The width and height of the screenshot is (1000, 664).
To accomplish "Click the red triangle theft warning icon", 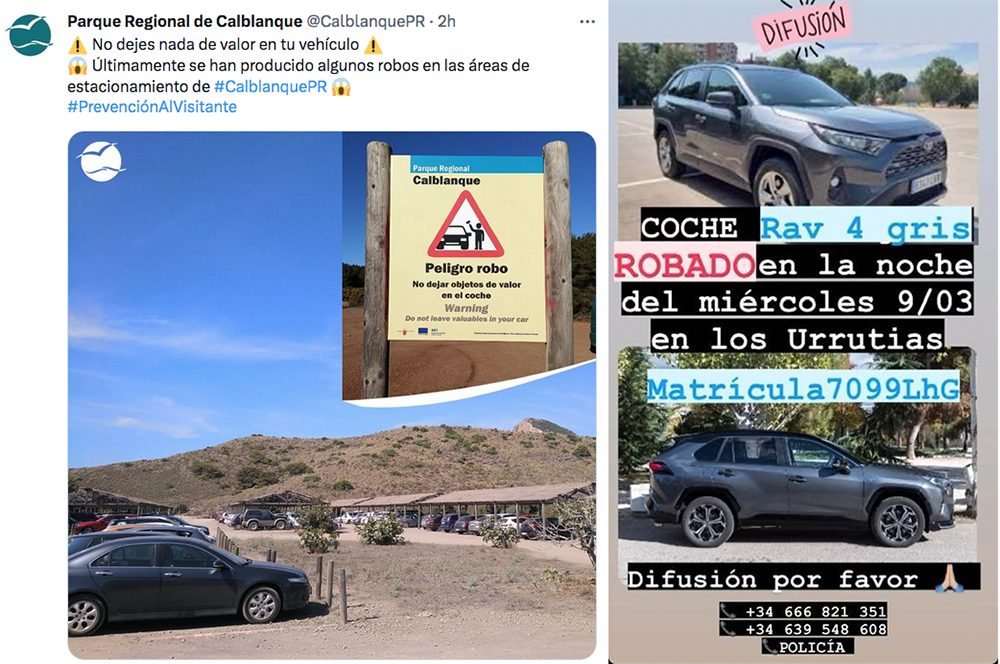I will click(466, 225).
